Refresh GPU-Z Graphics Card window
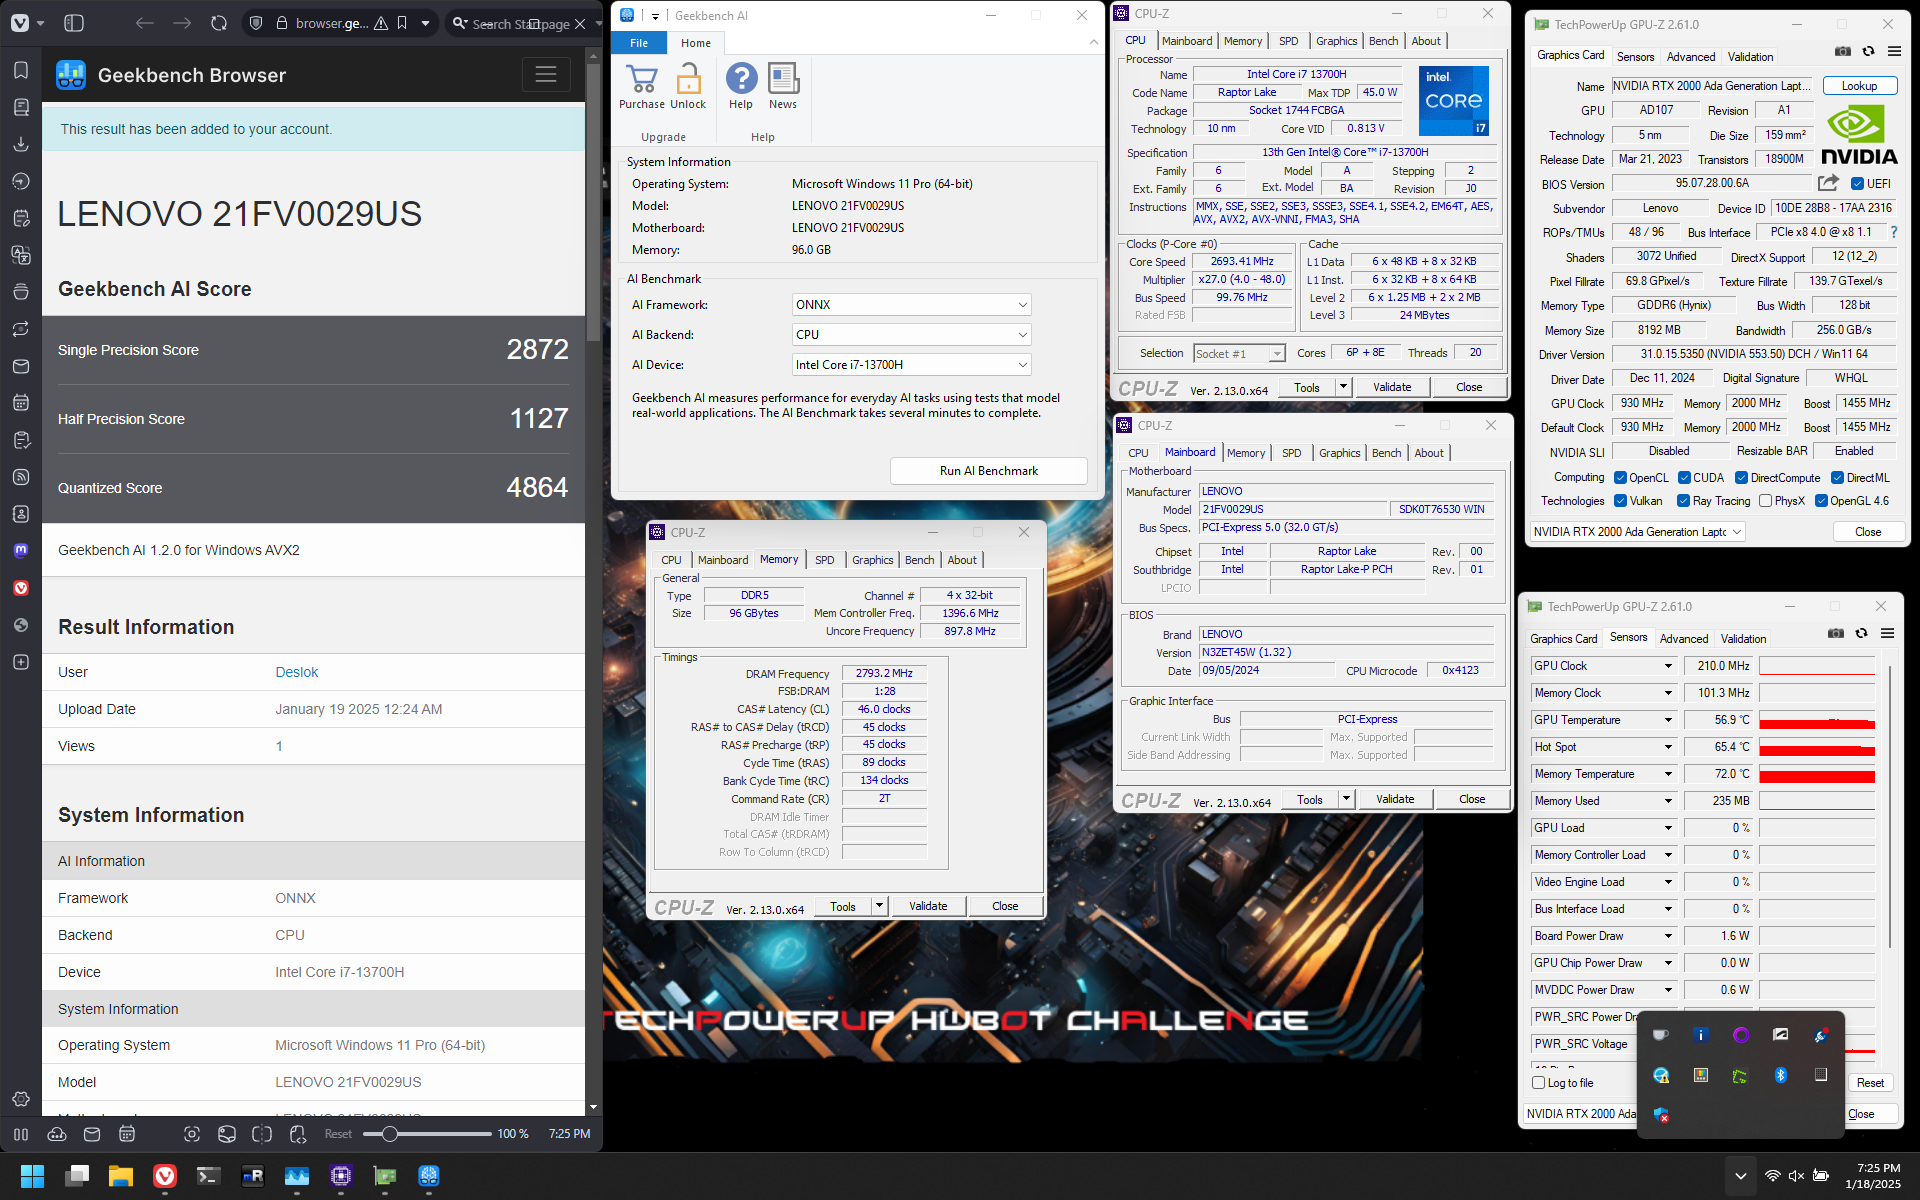Image resolution: width=1920 pixels, height=1200 pixels. (x=1868, y=51)
